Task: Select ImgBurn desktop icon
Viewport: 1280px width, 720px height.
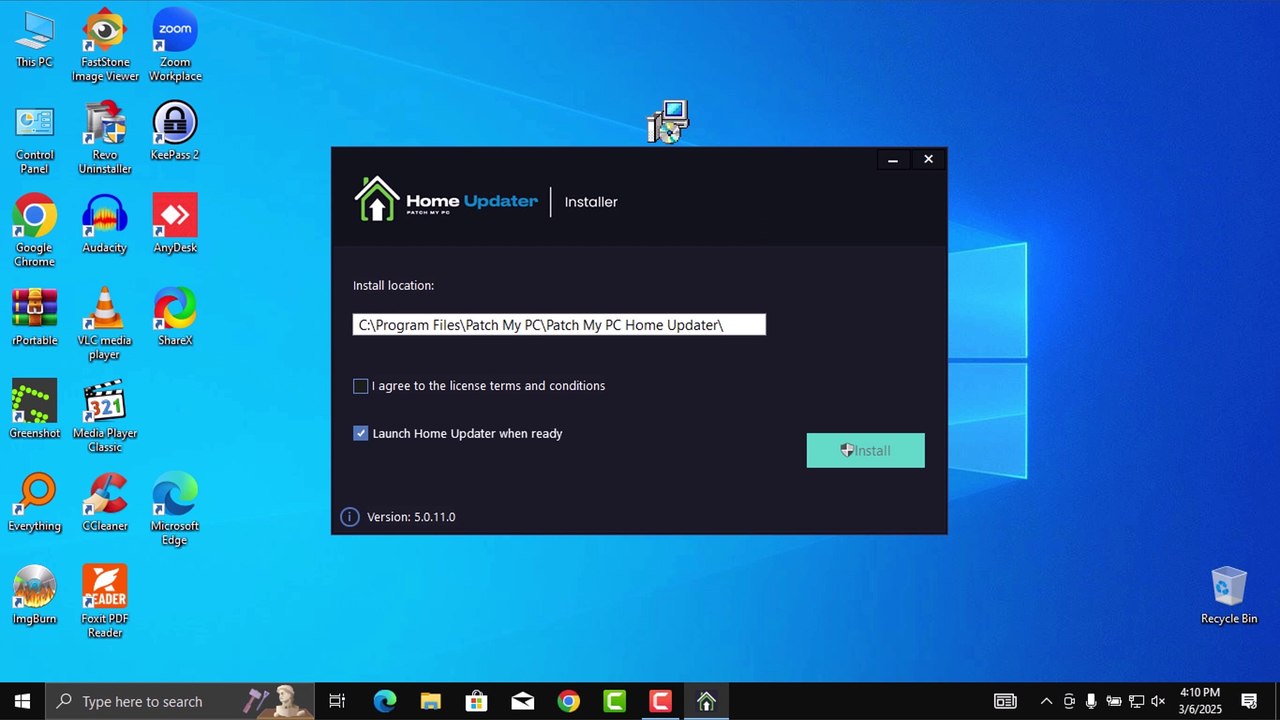Action: (x=34, y=596)
